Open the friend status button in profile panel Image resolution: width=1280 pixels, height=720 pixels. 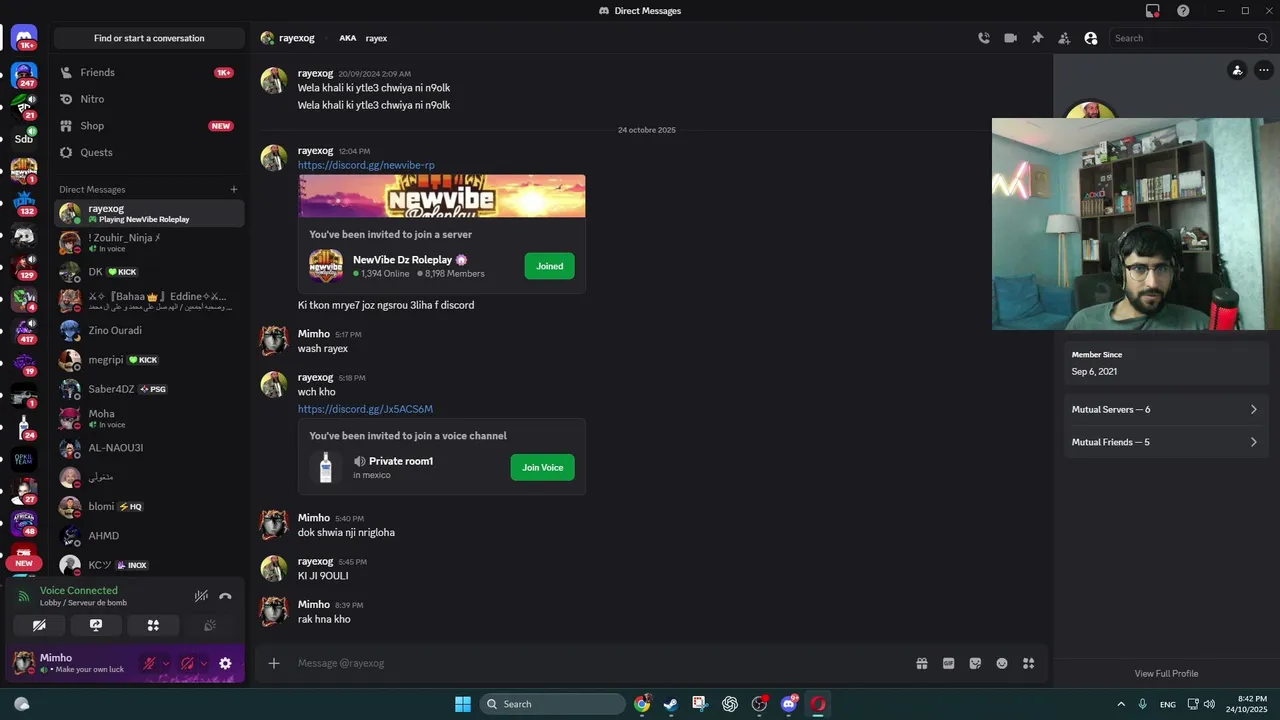tap(1237, 70)
